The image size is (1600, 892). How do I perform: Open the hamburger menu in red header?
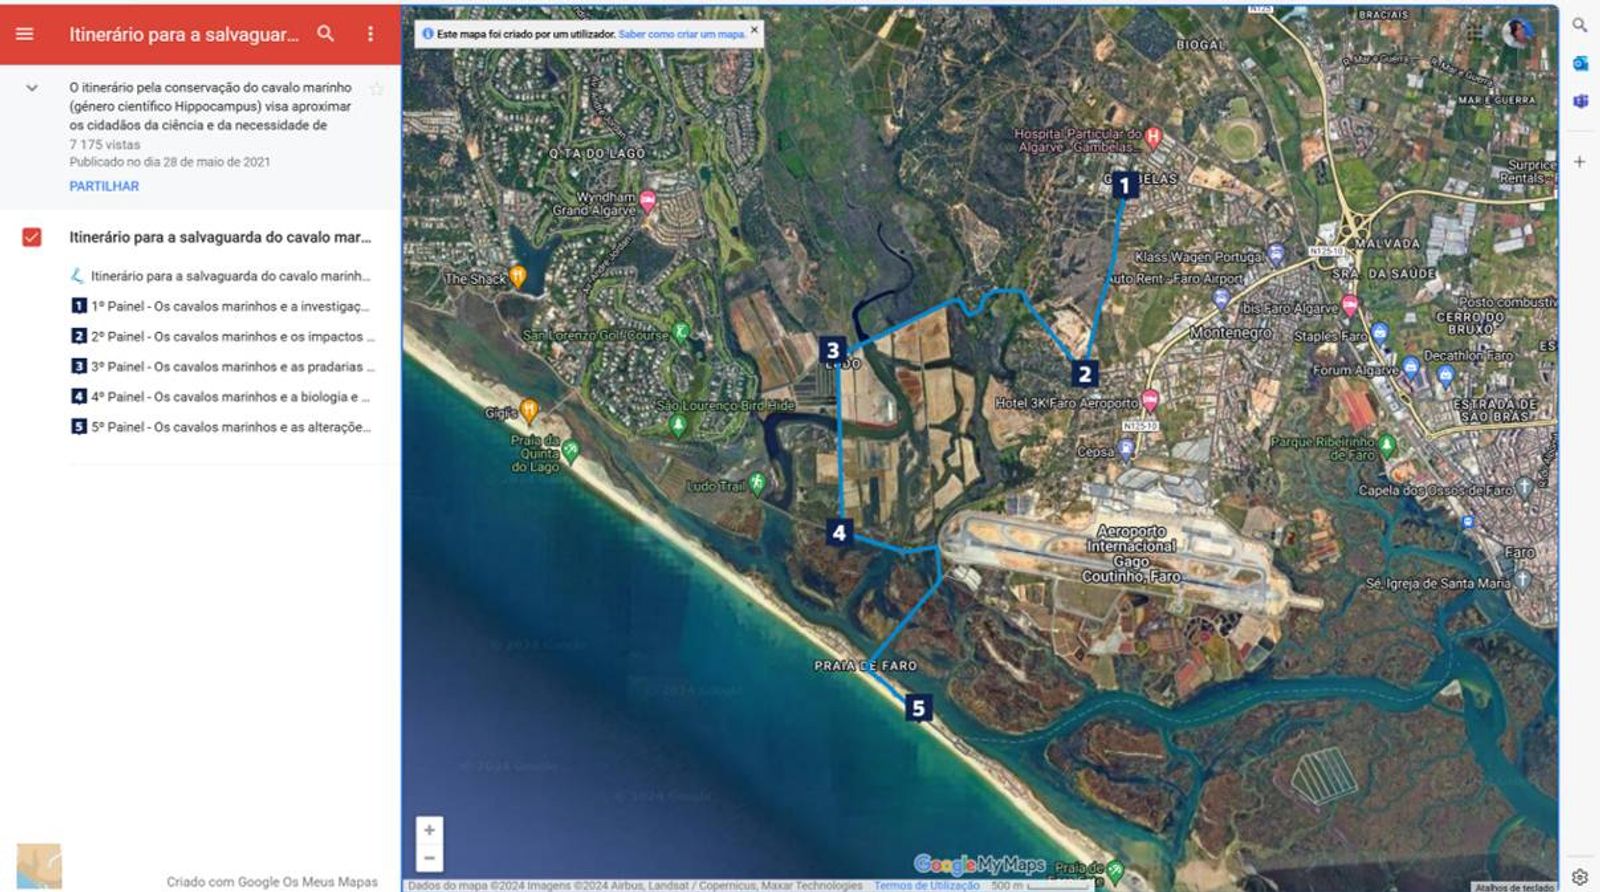(x=25, y=34)
